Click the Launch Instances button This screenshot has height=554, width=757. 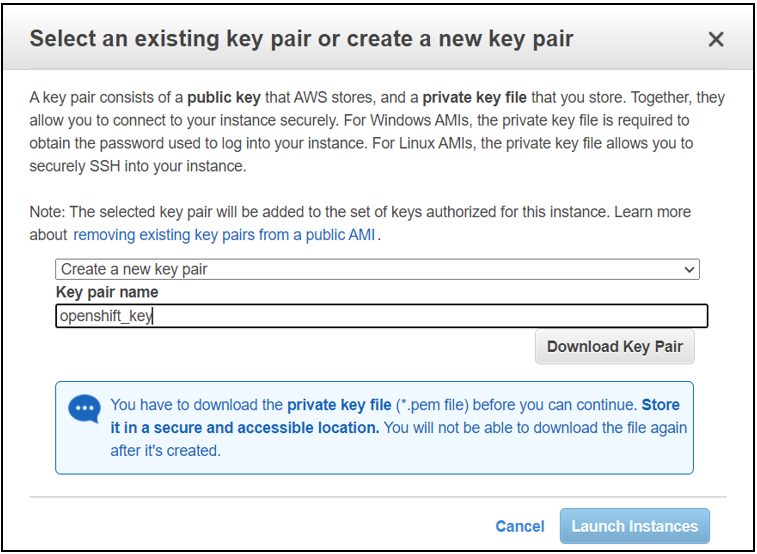click(634, 526)
